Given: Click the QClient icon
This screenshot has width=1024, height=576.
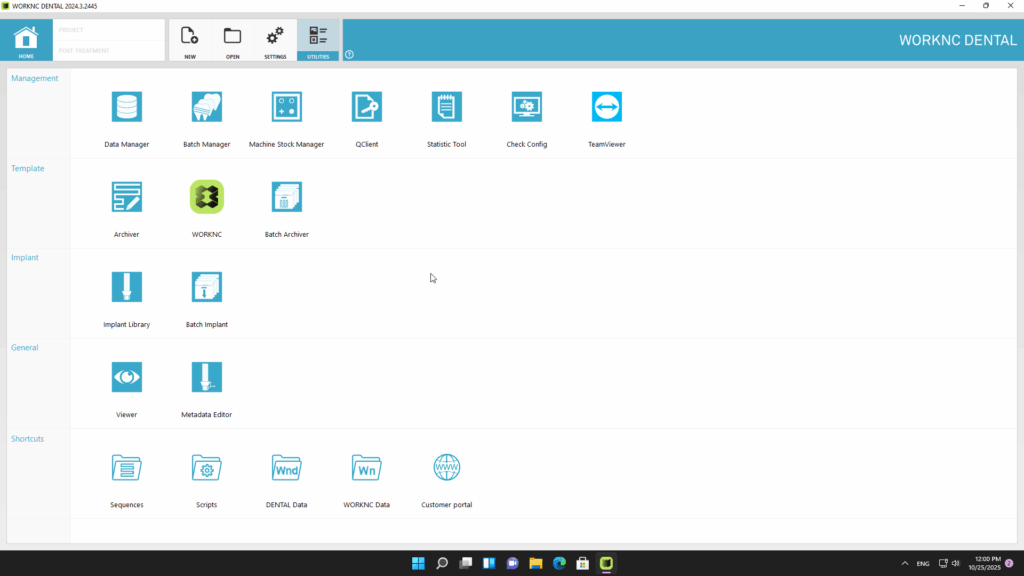Looking at the screenshot, I should coord(367,108).
